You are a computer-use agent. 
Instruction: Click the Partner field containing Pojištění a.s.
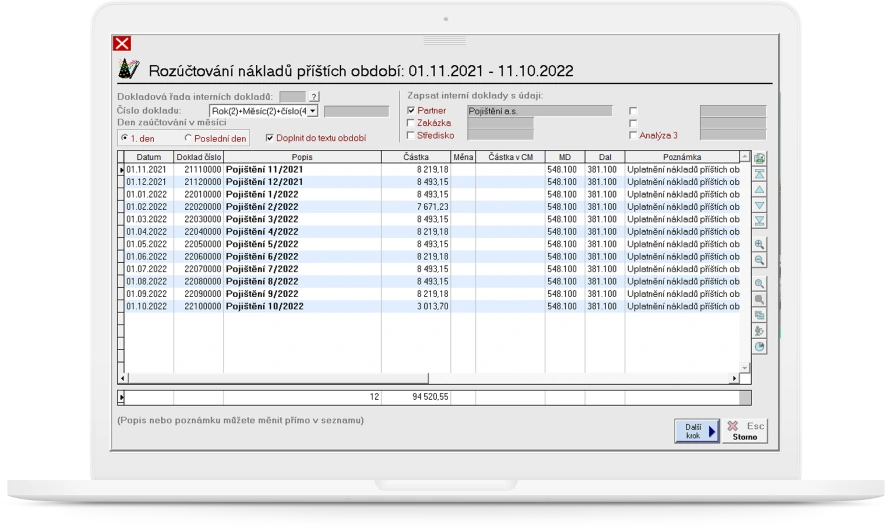coord(540,111)
